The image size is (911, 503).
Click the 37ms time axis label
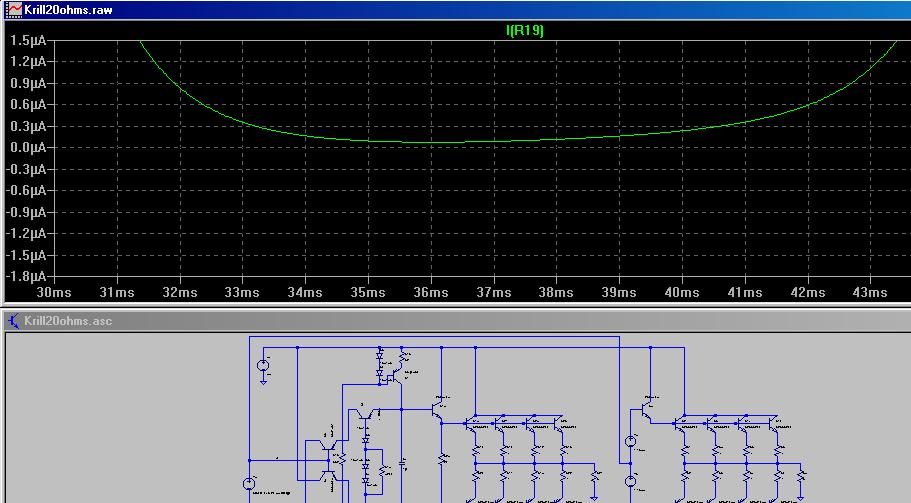[x=493, y=292]
